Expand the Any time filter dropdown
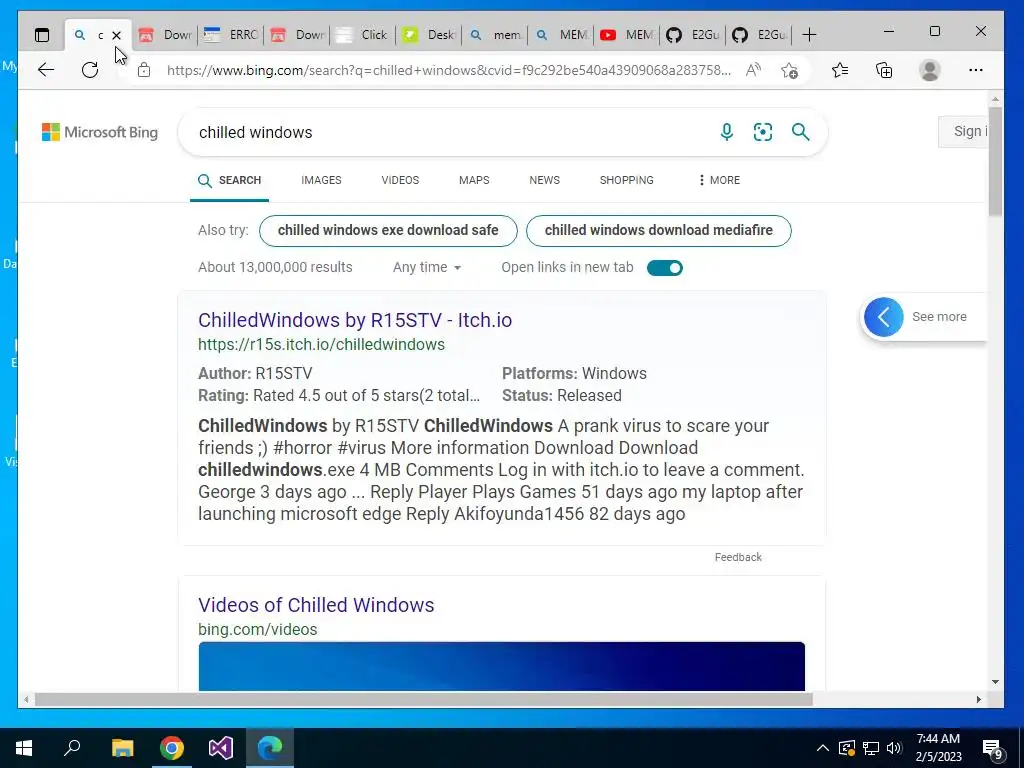1024x768 pixels. (x=426, y=267)
